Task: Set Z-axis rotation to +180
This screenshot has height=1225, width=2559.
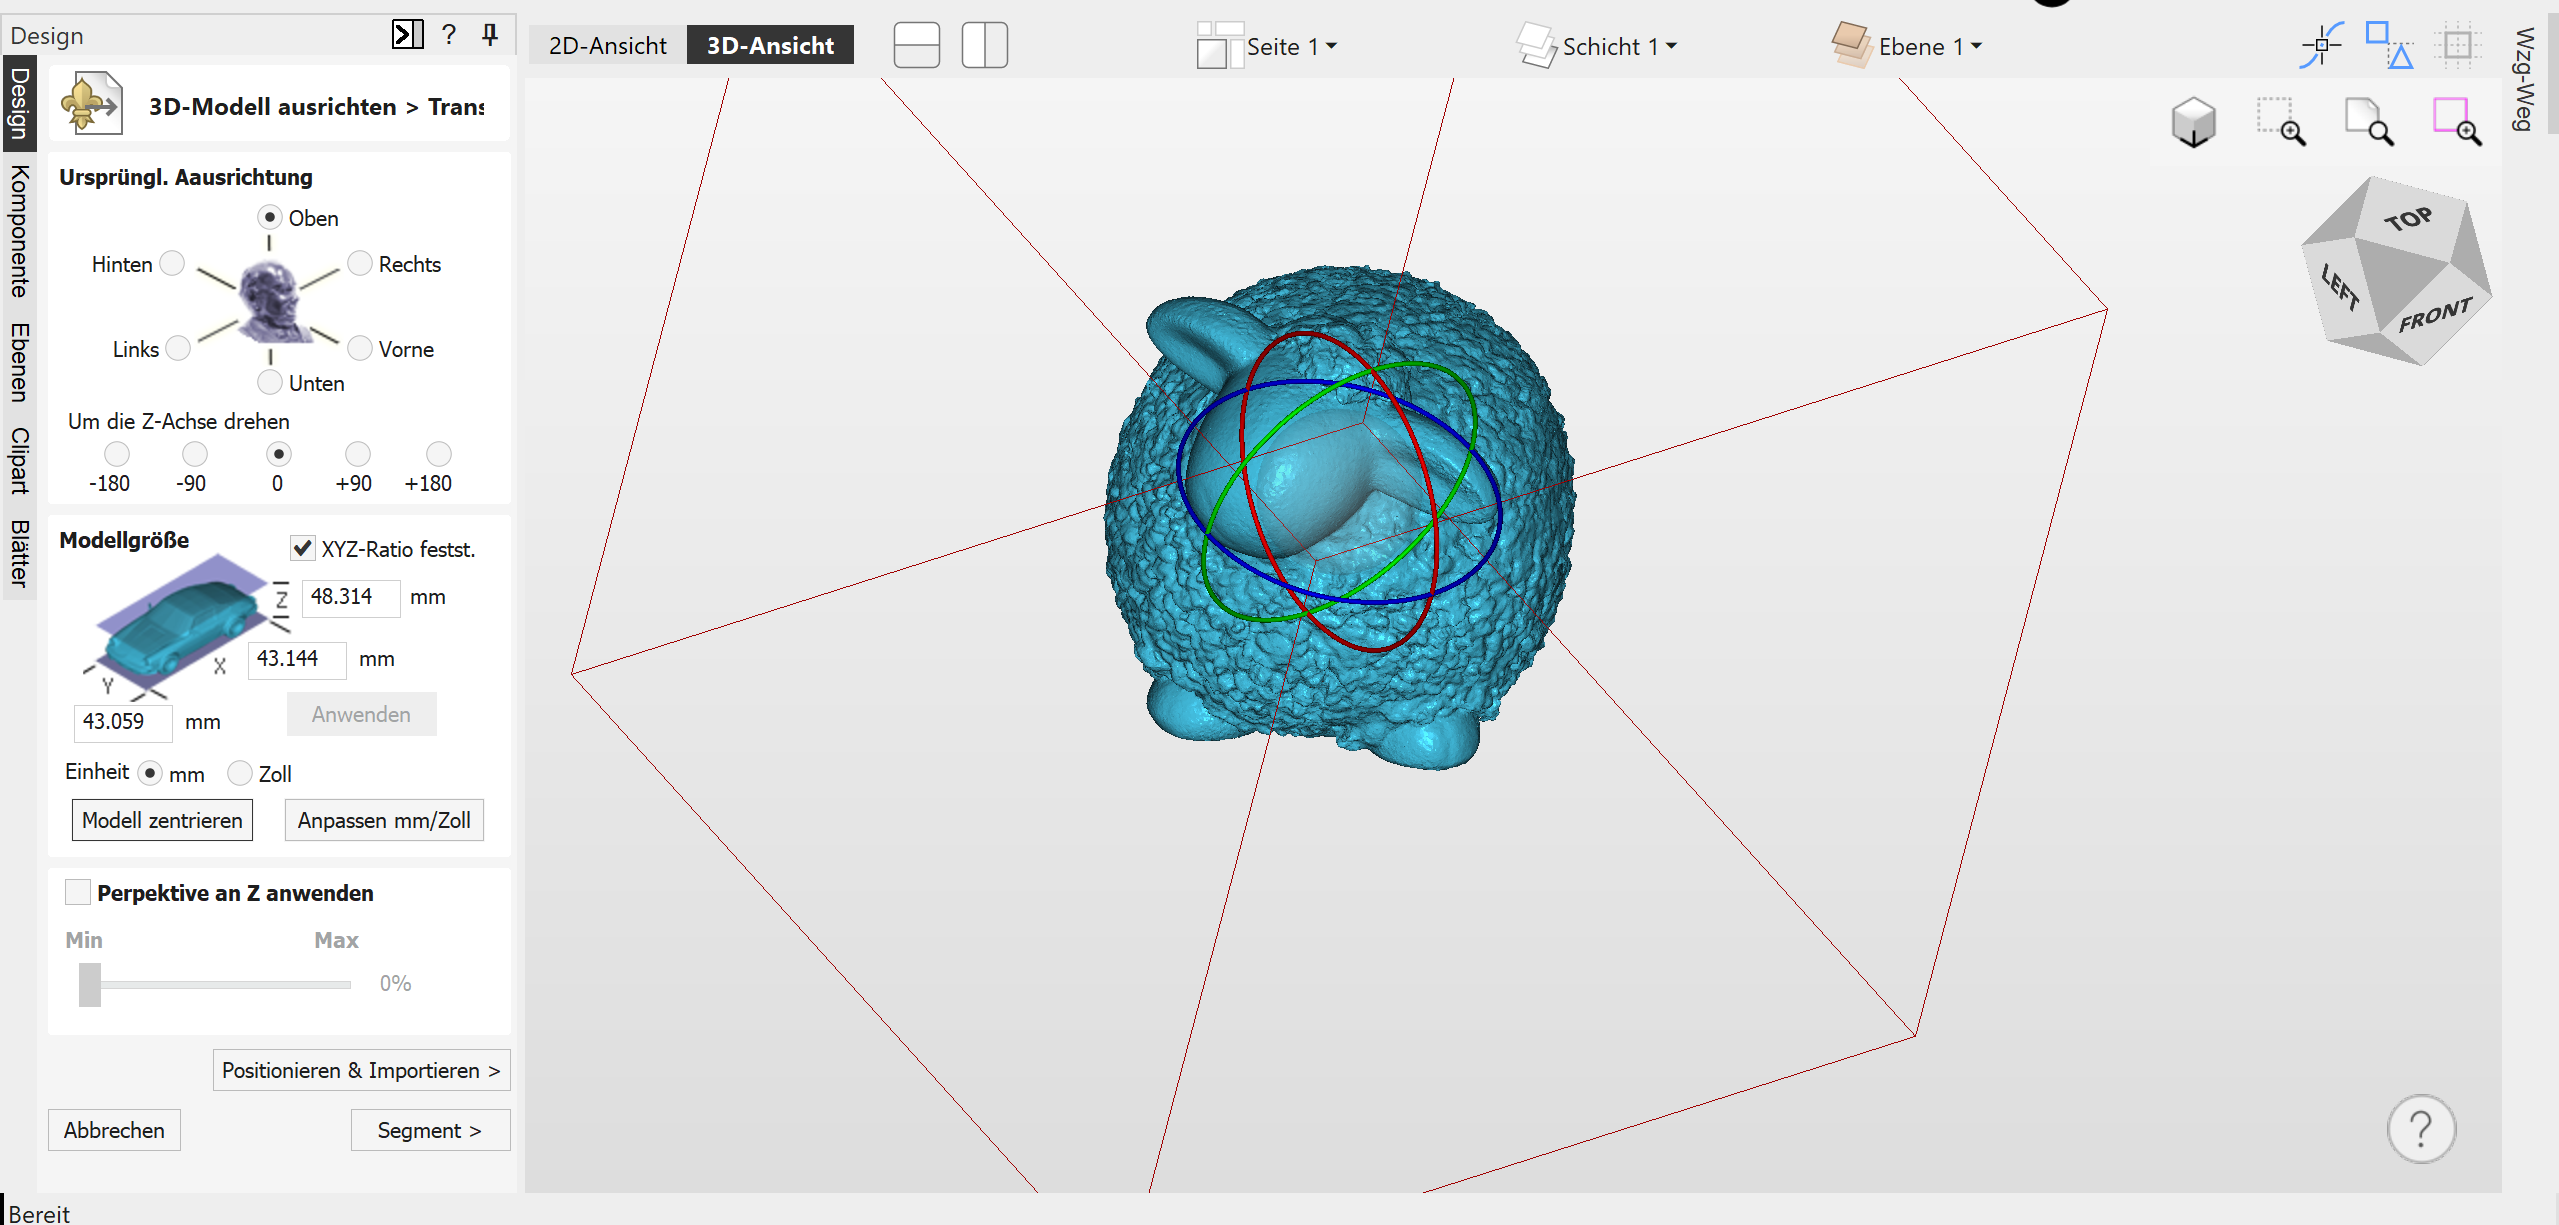Action: click(x=439, y=454)
